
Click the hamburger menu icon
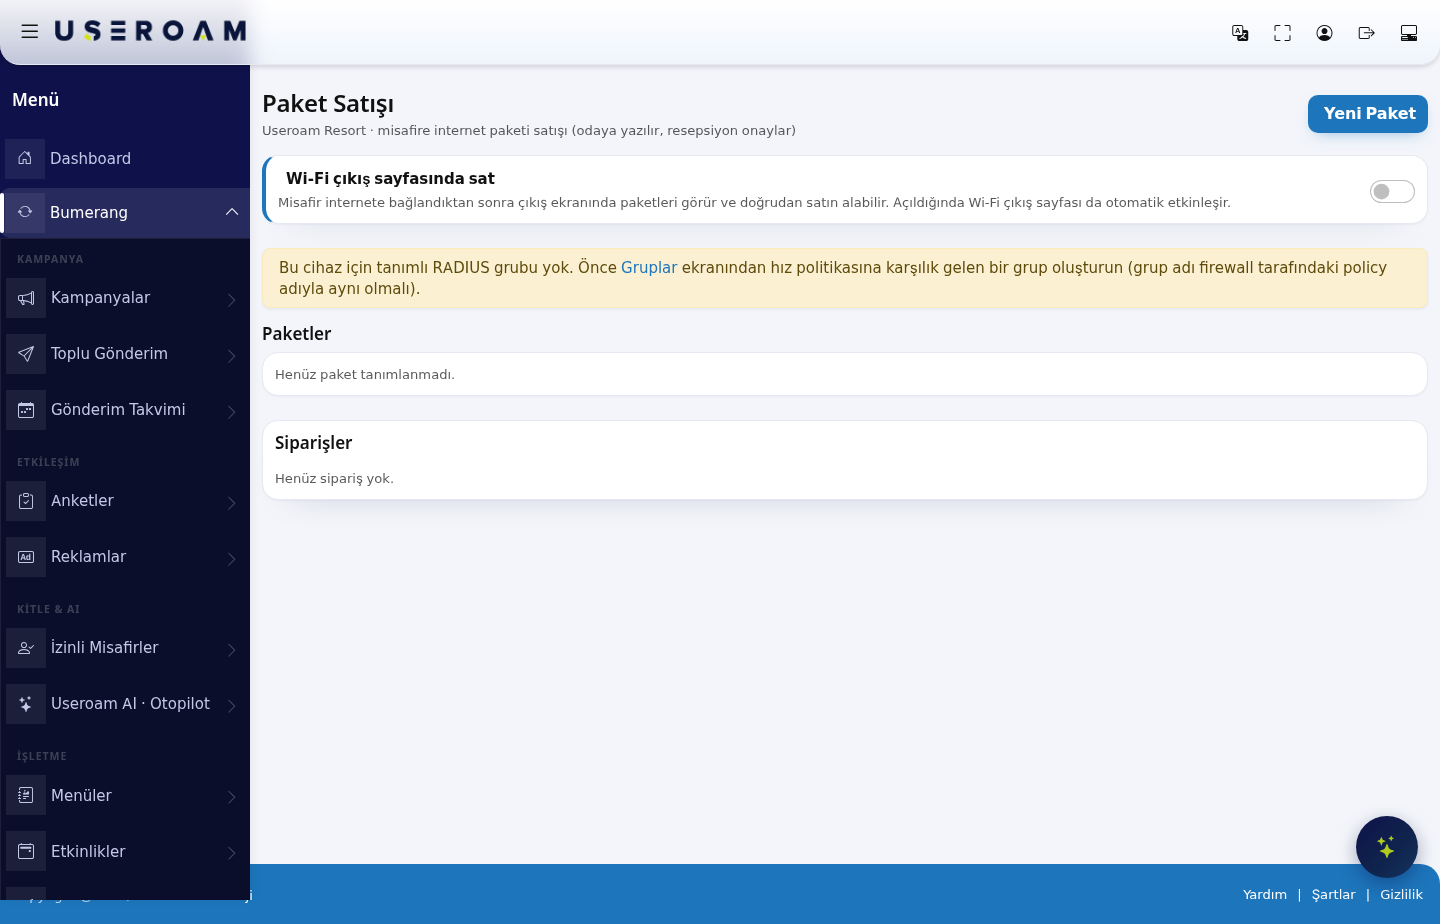30,31
